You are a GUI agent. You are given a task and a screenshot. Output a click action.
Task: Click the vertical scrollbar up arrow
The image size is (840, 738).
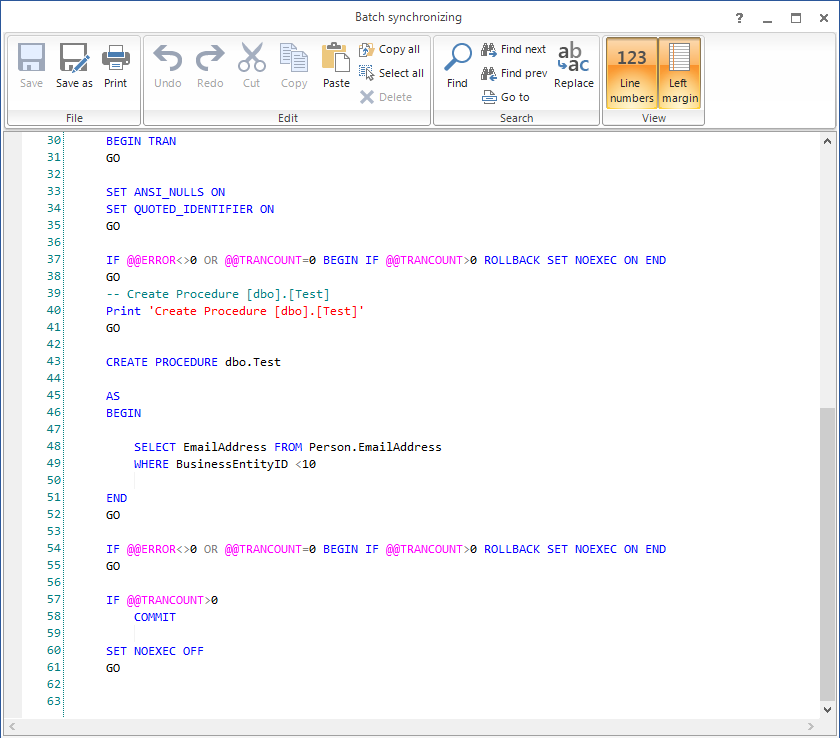827,142
